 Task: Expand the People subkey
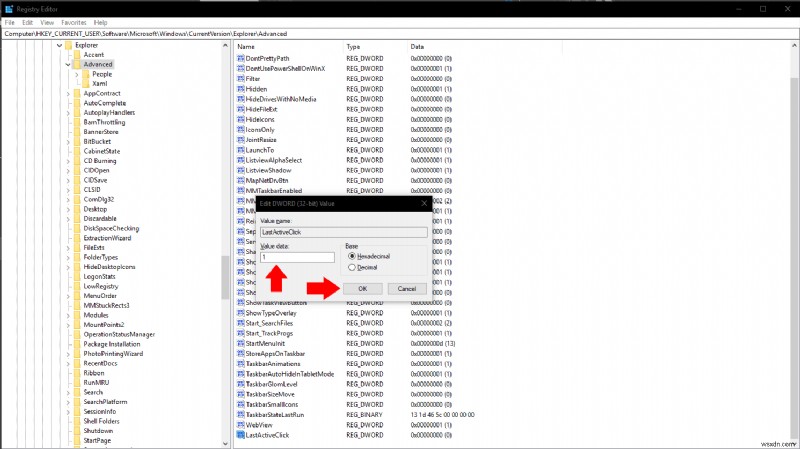click(77, 74)
